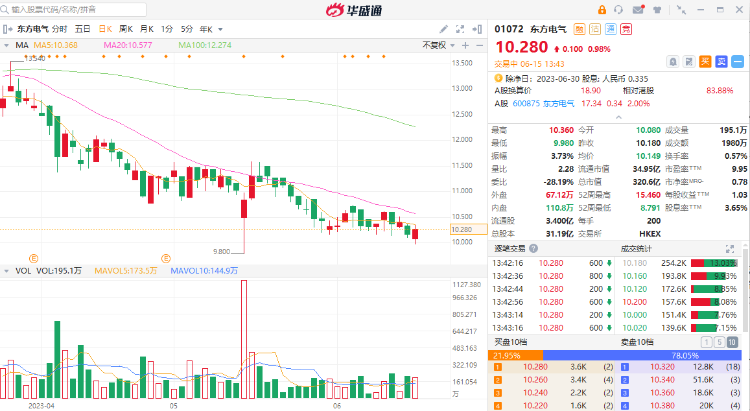The height and width of the screenshot is (411, 750).
Task: Show 10 level order book depth
Action: click(x=732, y=342)
